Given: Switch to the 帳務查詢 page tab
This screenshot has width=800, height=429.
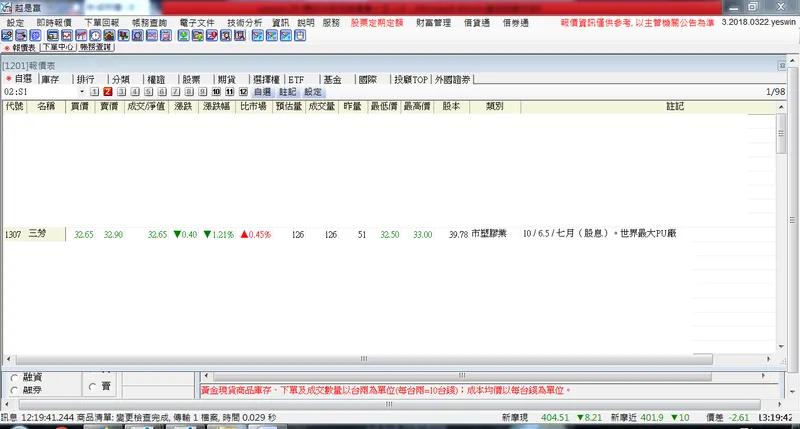Looking at the screenshot, I should pos(95,47).
